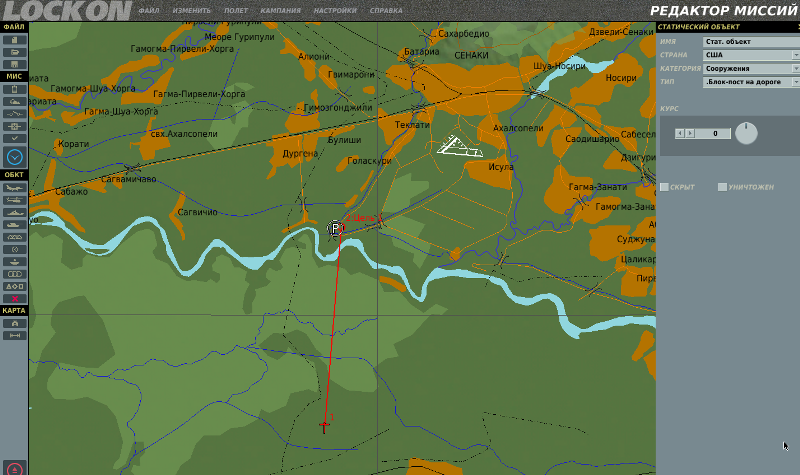Click the Корати village label

(73, 144)
